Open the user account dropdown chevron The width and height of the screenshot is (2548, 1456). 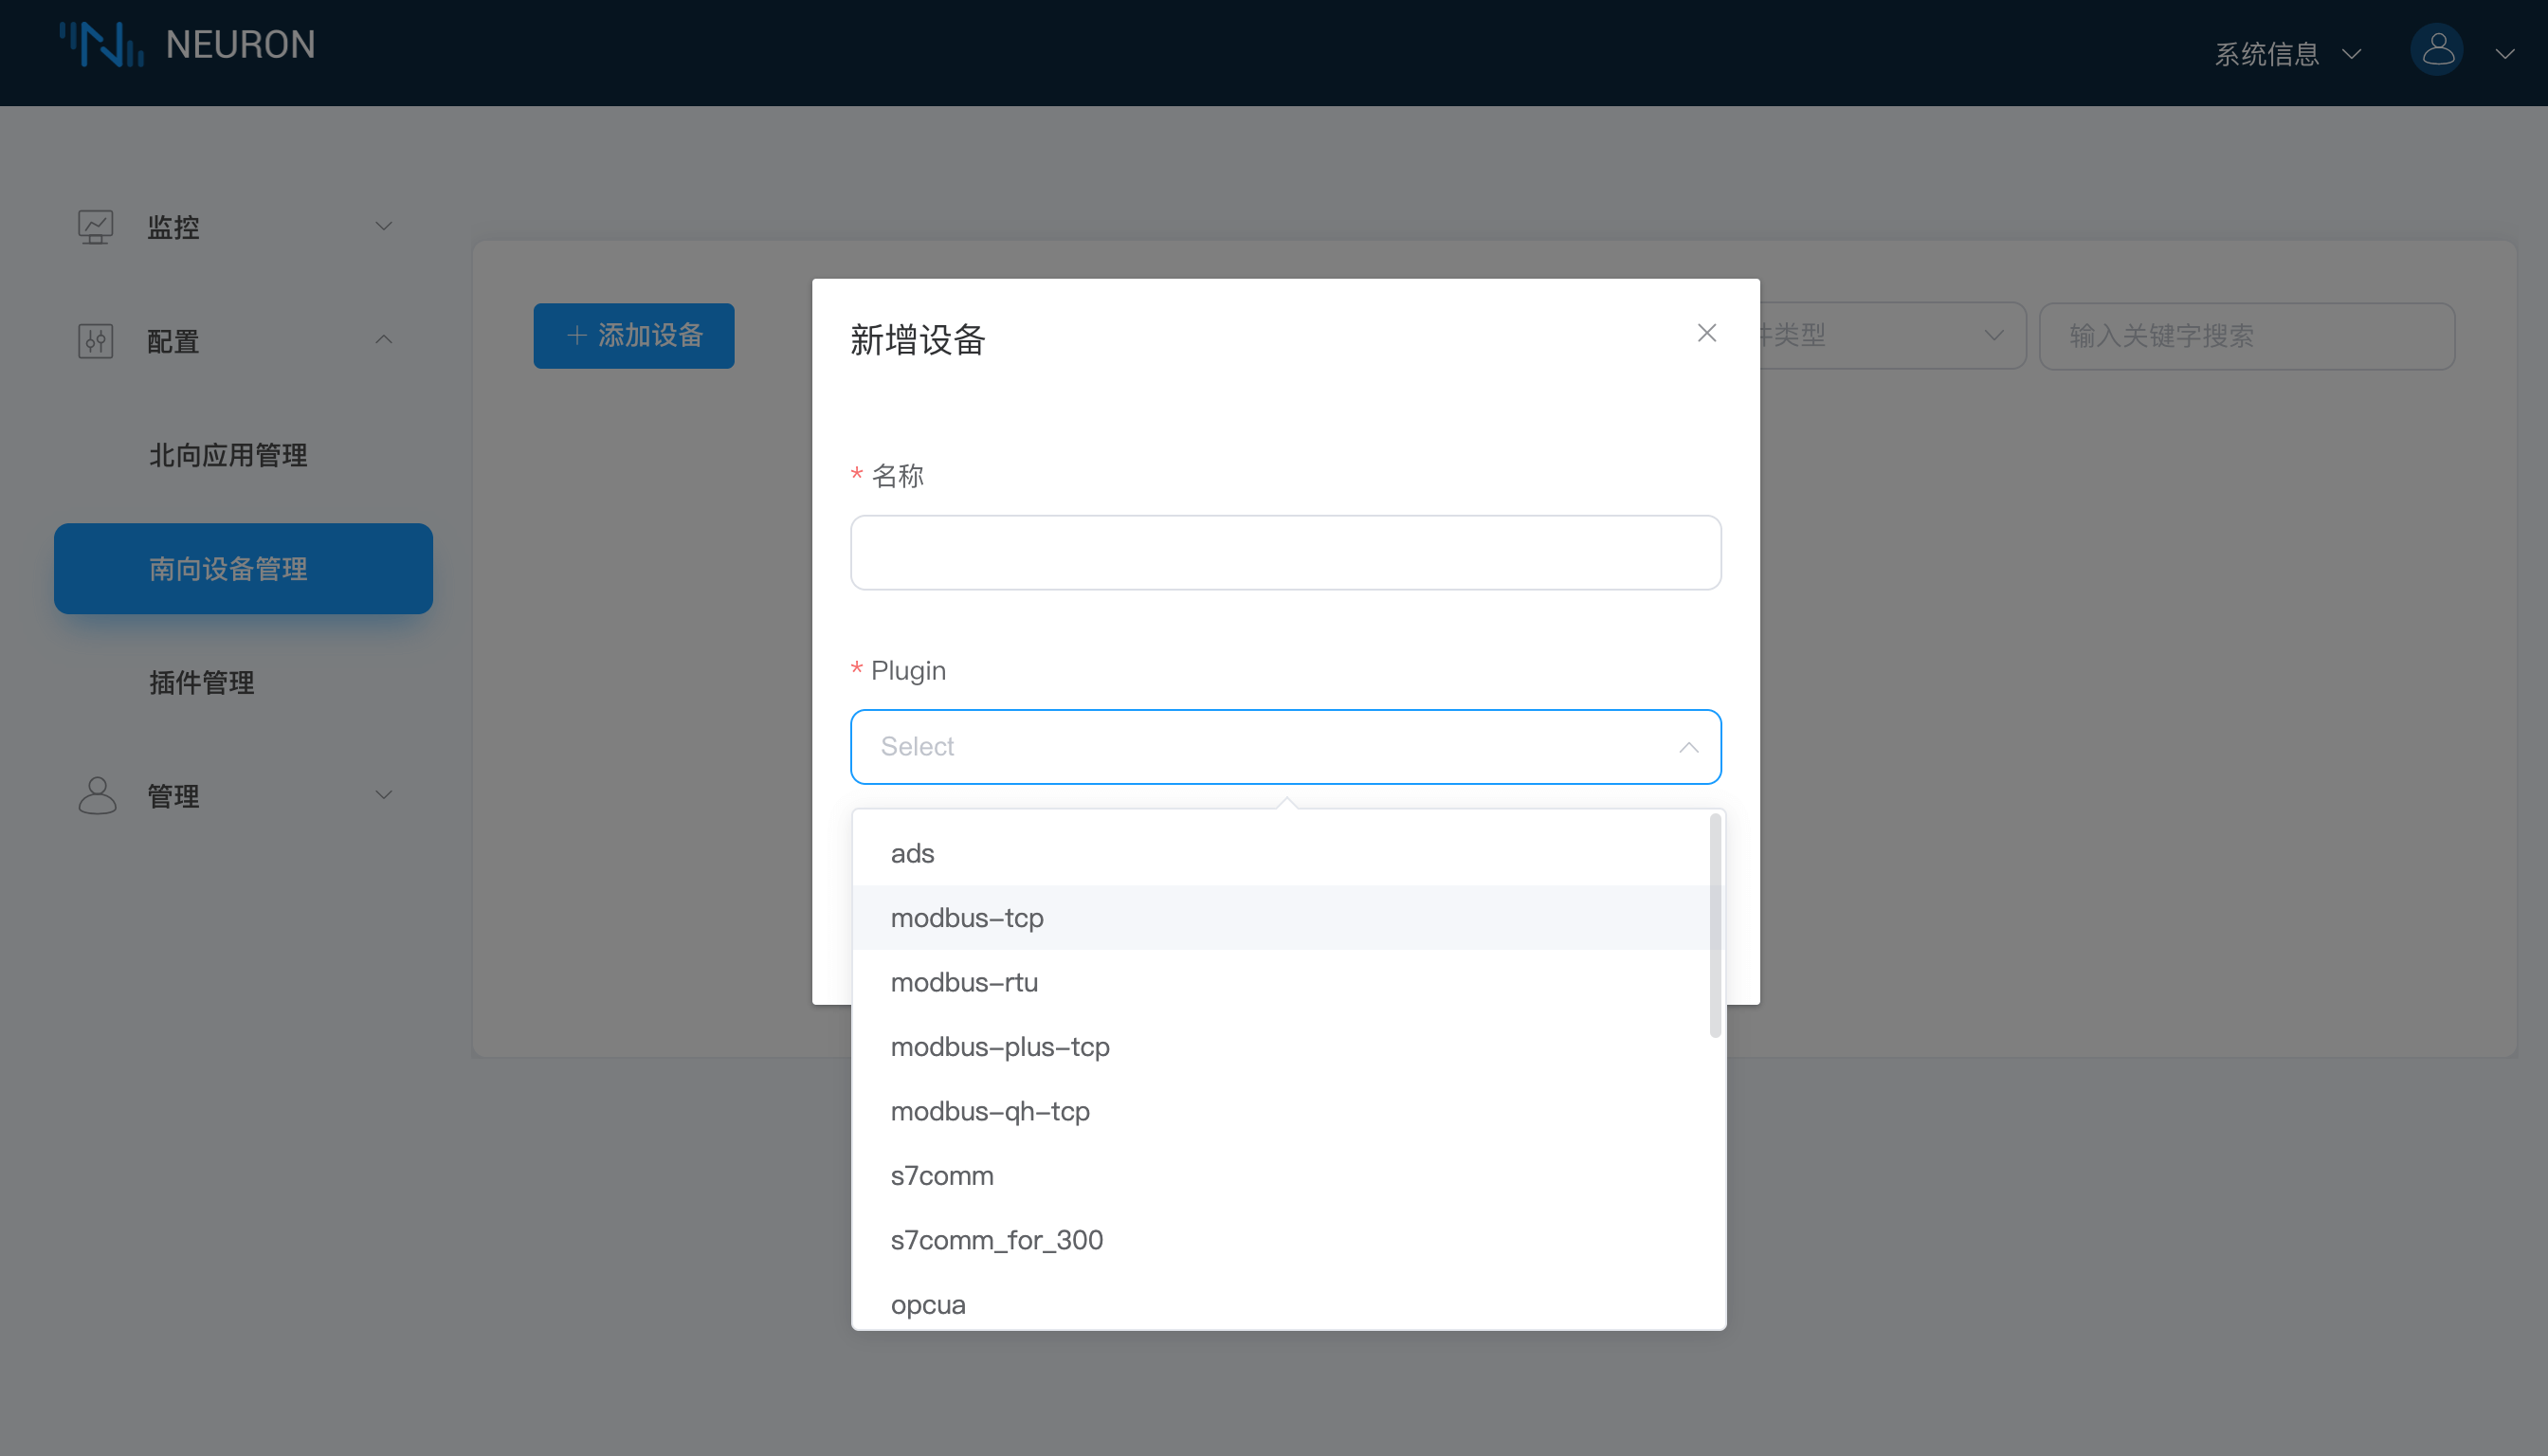(x=2504, y=54)
